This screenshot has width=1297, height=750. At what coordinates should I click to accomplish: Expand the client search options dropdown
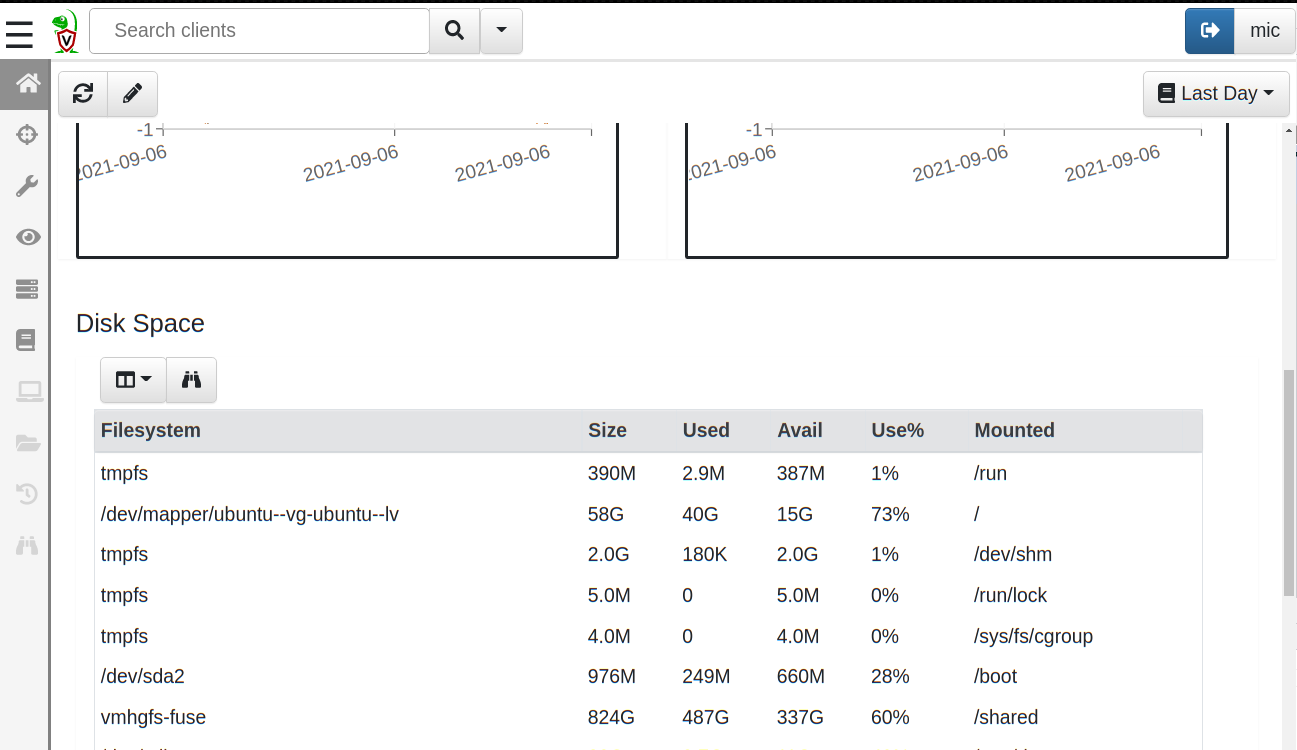(501, 31)
